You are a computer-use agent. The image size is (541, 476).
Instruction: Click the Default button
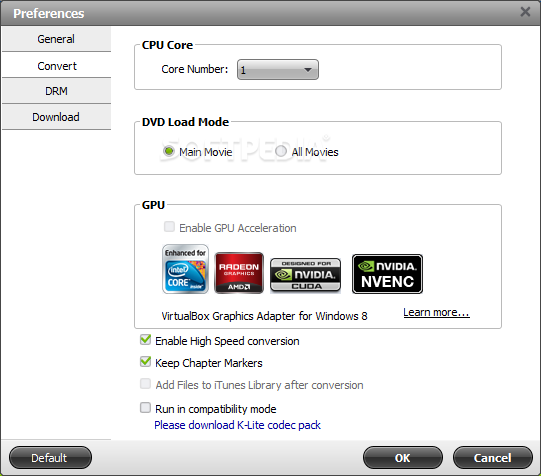[x=50, y=458]
